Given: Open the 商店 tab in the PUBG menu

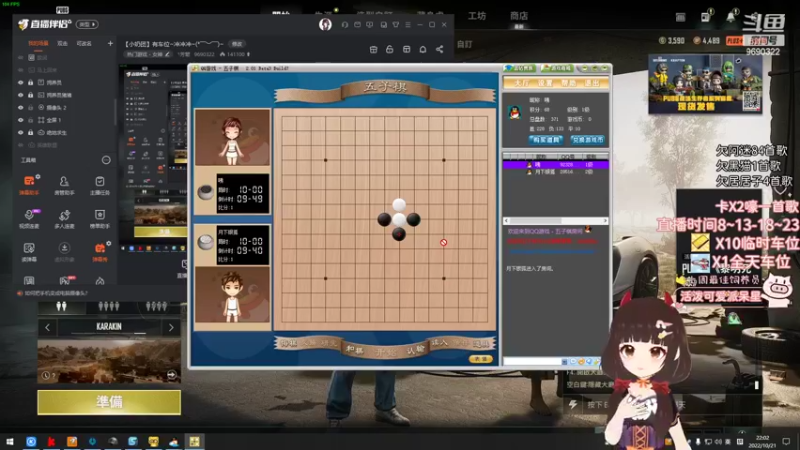Looking at the screenshot, I should tap(519, 16).
